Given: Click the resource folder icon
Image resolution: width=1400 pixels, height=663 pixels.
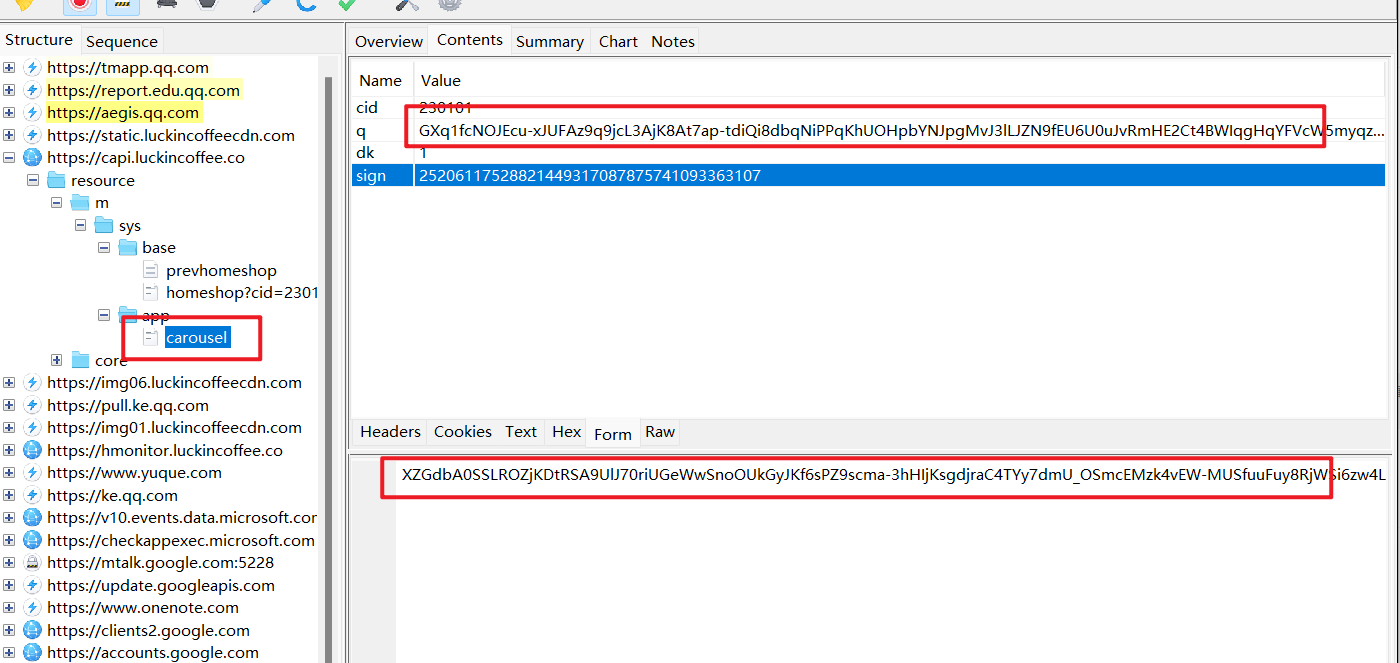Looking at the screenshot, I should click(57, 180).
